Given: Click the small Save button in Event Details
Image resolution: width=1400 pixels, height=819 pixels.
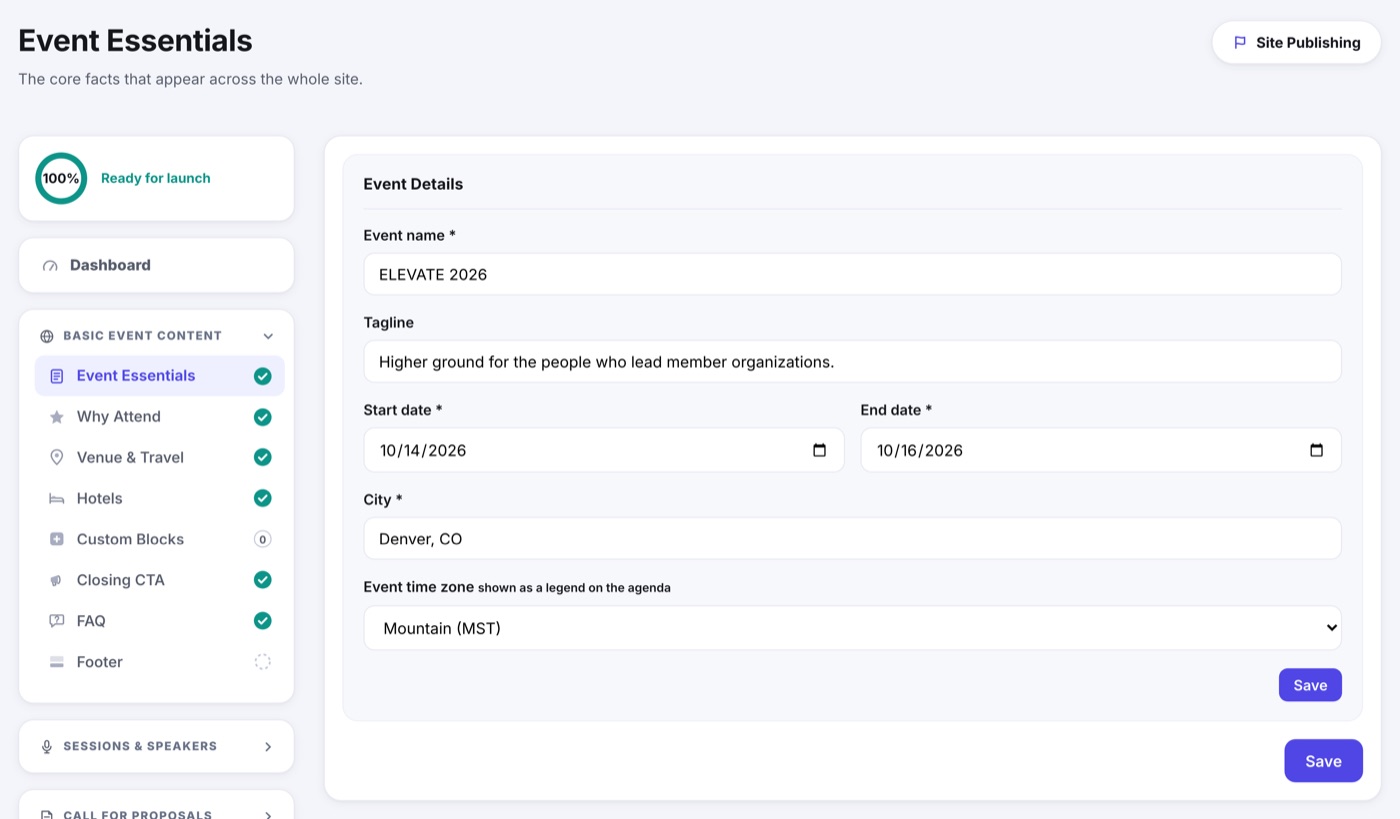Looking at the screenshot, I should pyautogui.click(x=1310, y=685).
